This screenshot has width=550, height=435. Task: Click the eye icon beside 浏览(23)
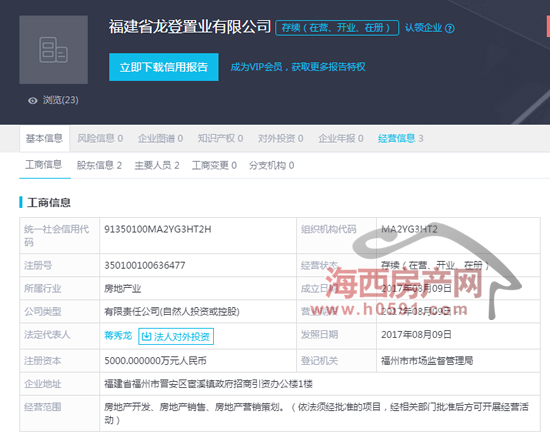[x=33, y=101]
